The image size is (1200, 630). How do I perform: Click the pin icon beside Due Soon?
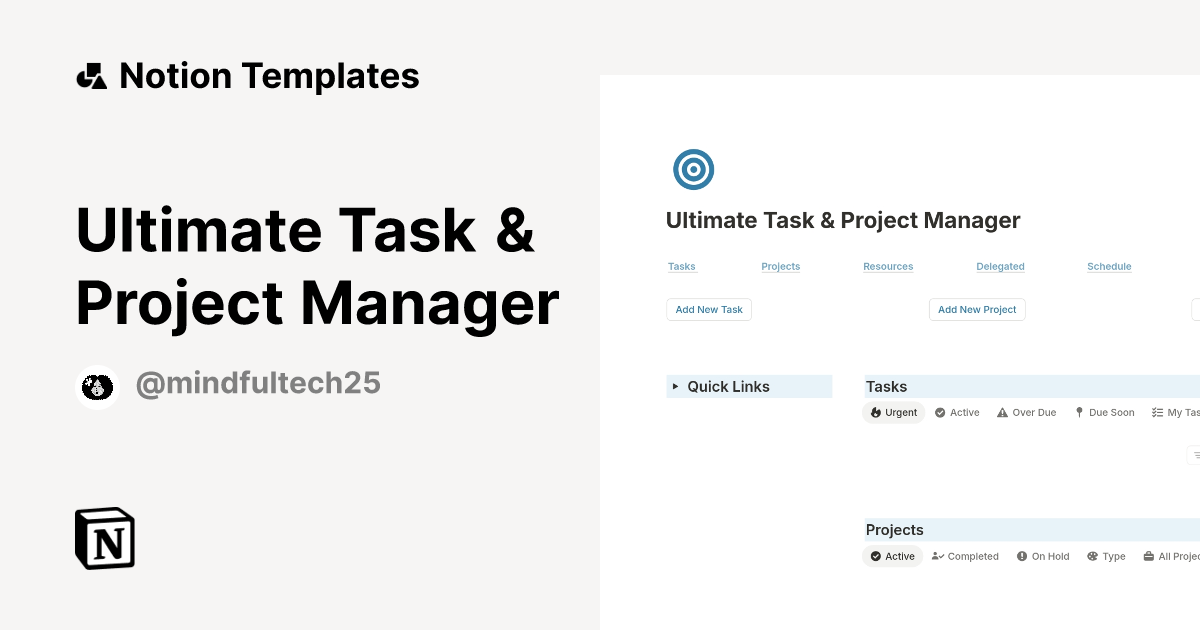tap(1079, 412)
